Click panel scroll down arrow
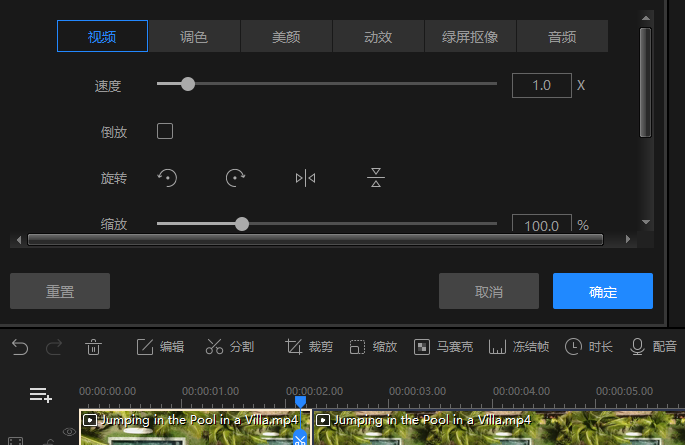Image resolution: width=685 pixels, height=445 pixels. pos(646,222)
